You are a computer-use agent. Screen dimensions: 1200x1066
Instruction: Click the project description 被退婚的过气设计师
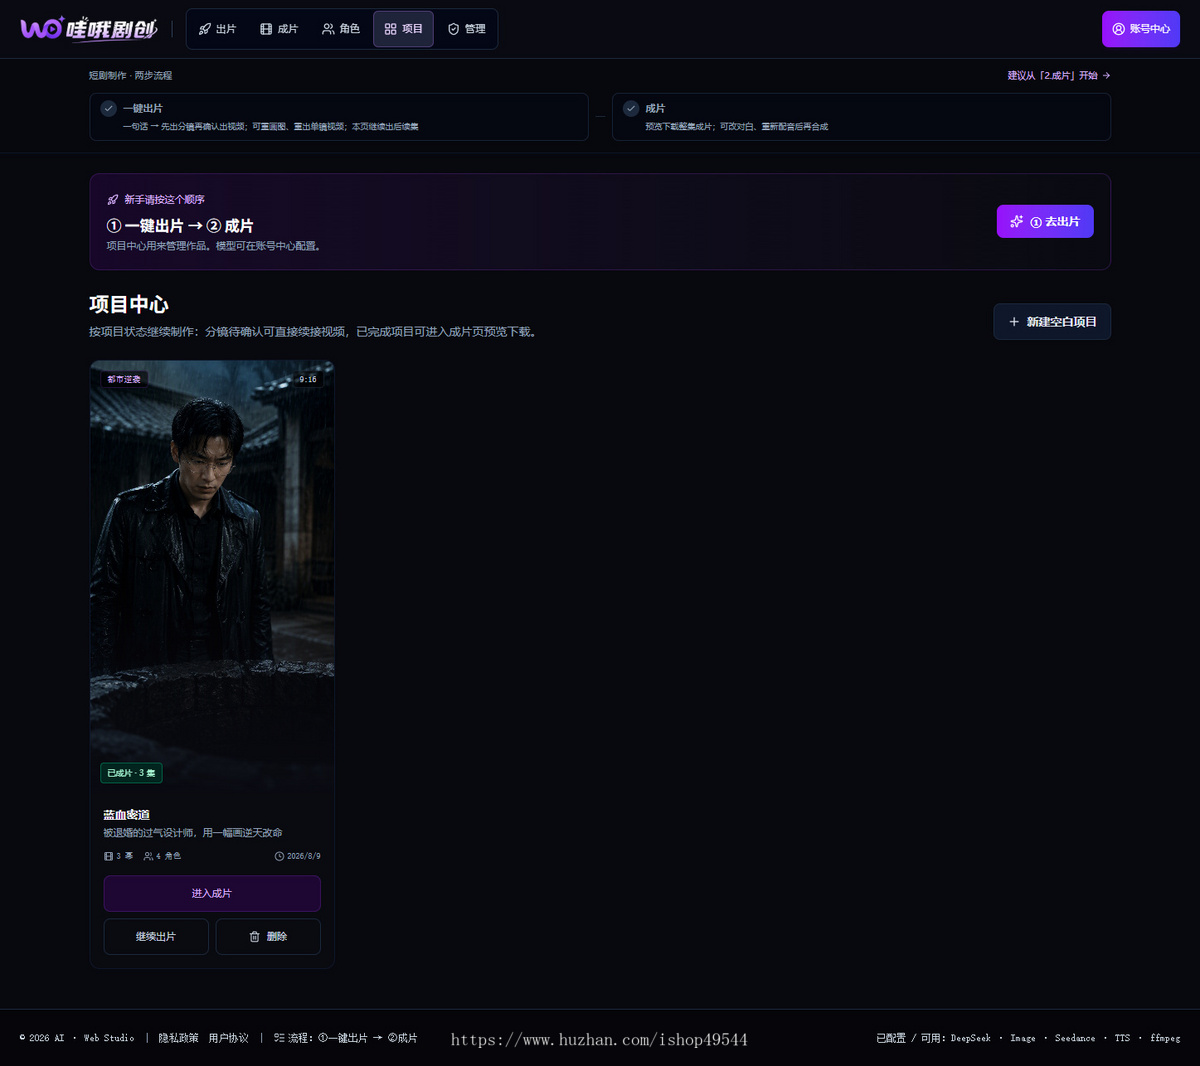tap(193, 833)
